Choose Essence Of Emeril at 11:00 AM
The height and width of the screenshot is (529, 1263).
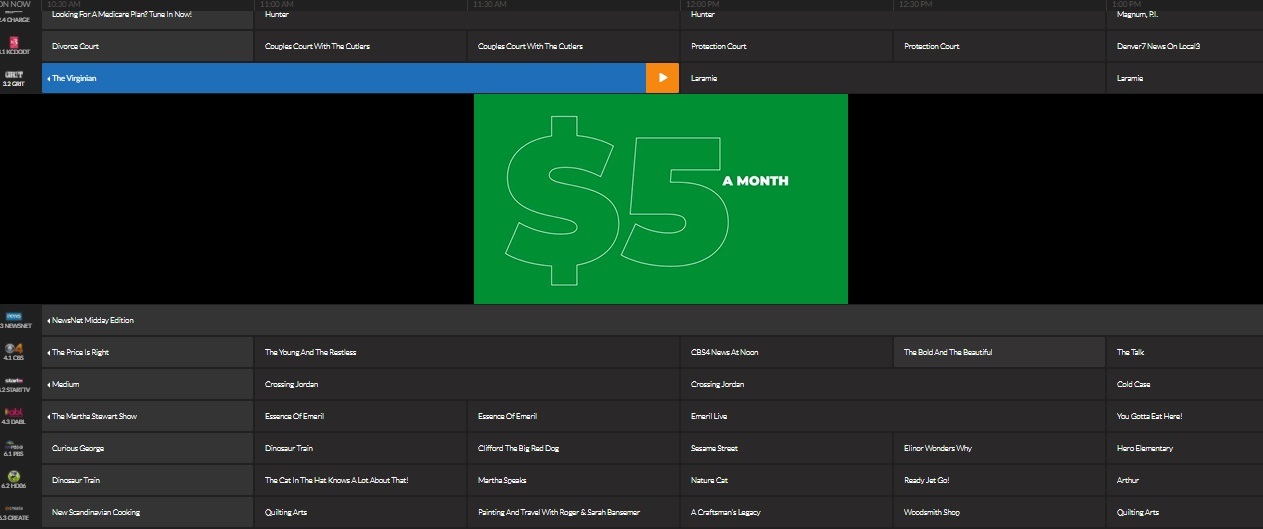pos(360,416)
